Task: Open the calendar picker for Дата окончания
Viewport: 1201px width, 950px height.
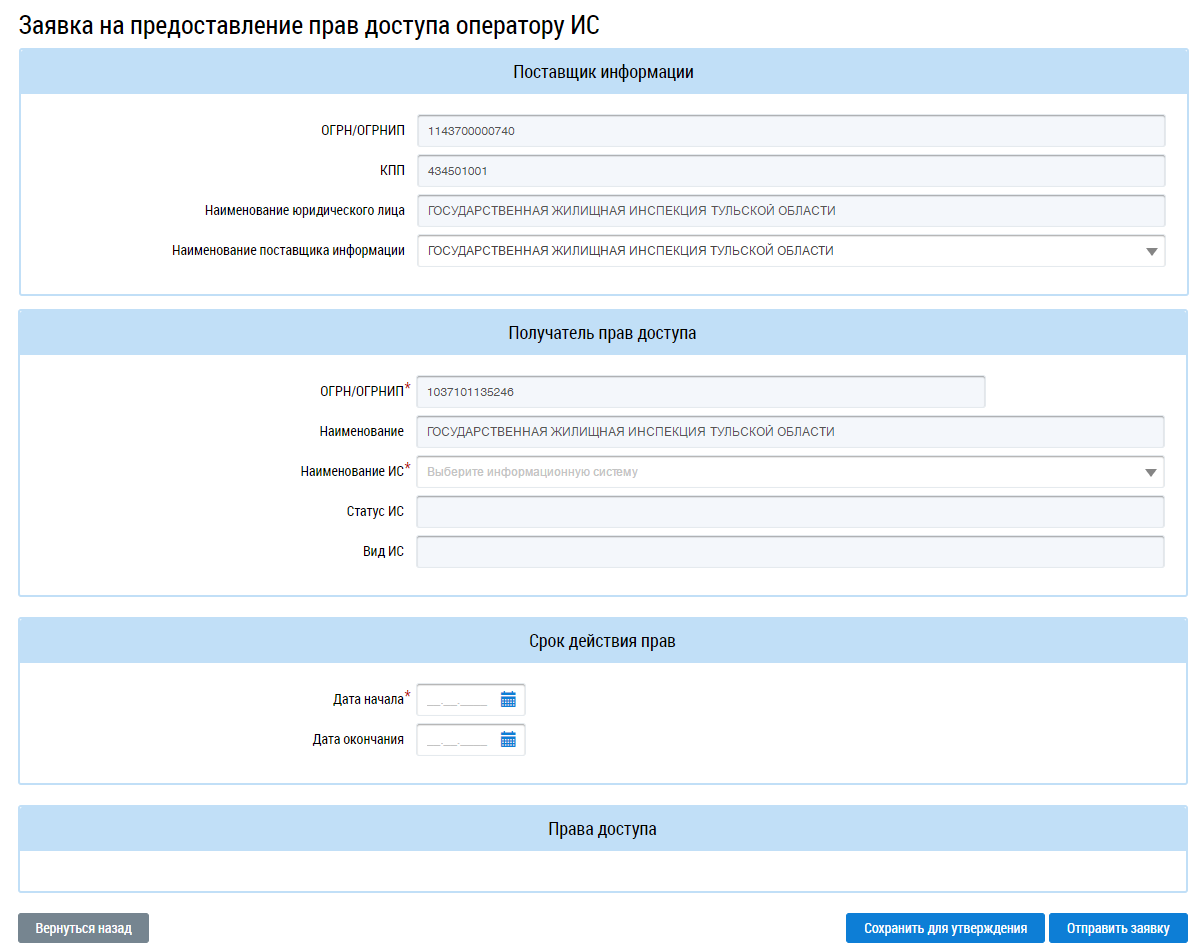Action: pyautogui.click(x=508, y=740)
